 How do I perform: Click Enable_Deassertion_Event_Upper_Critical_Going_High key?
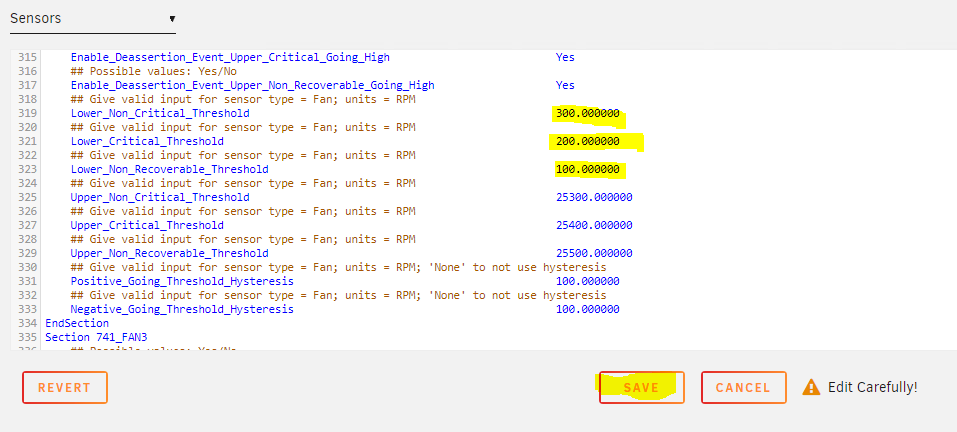point(230,57)
